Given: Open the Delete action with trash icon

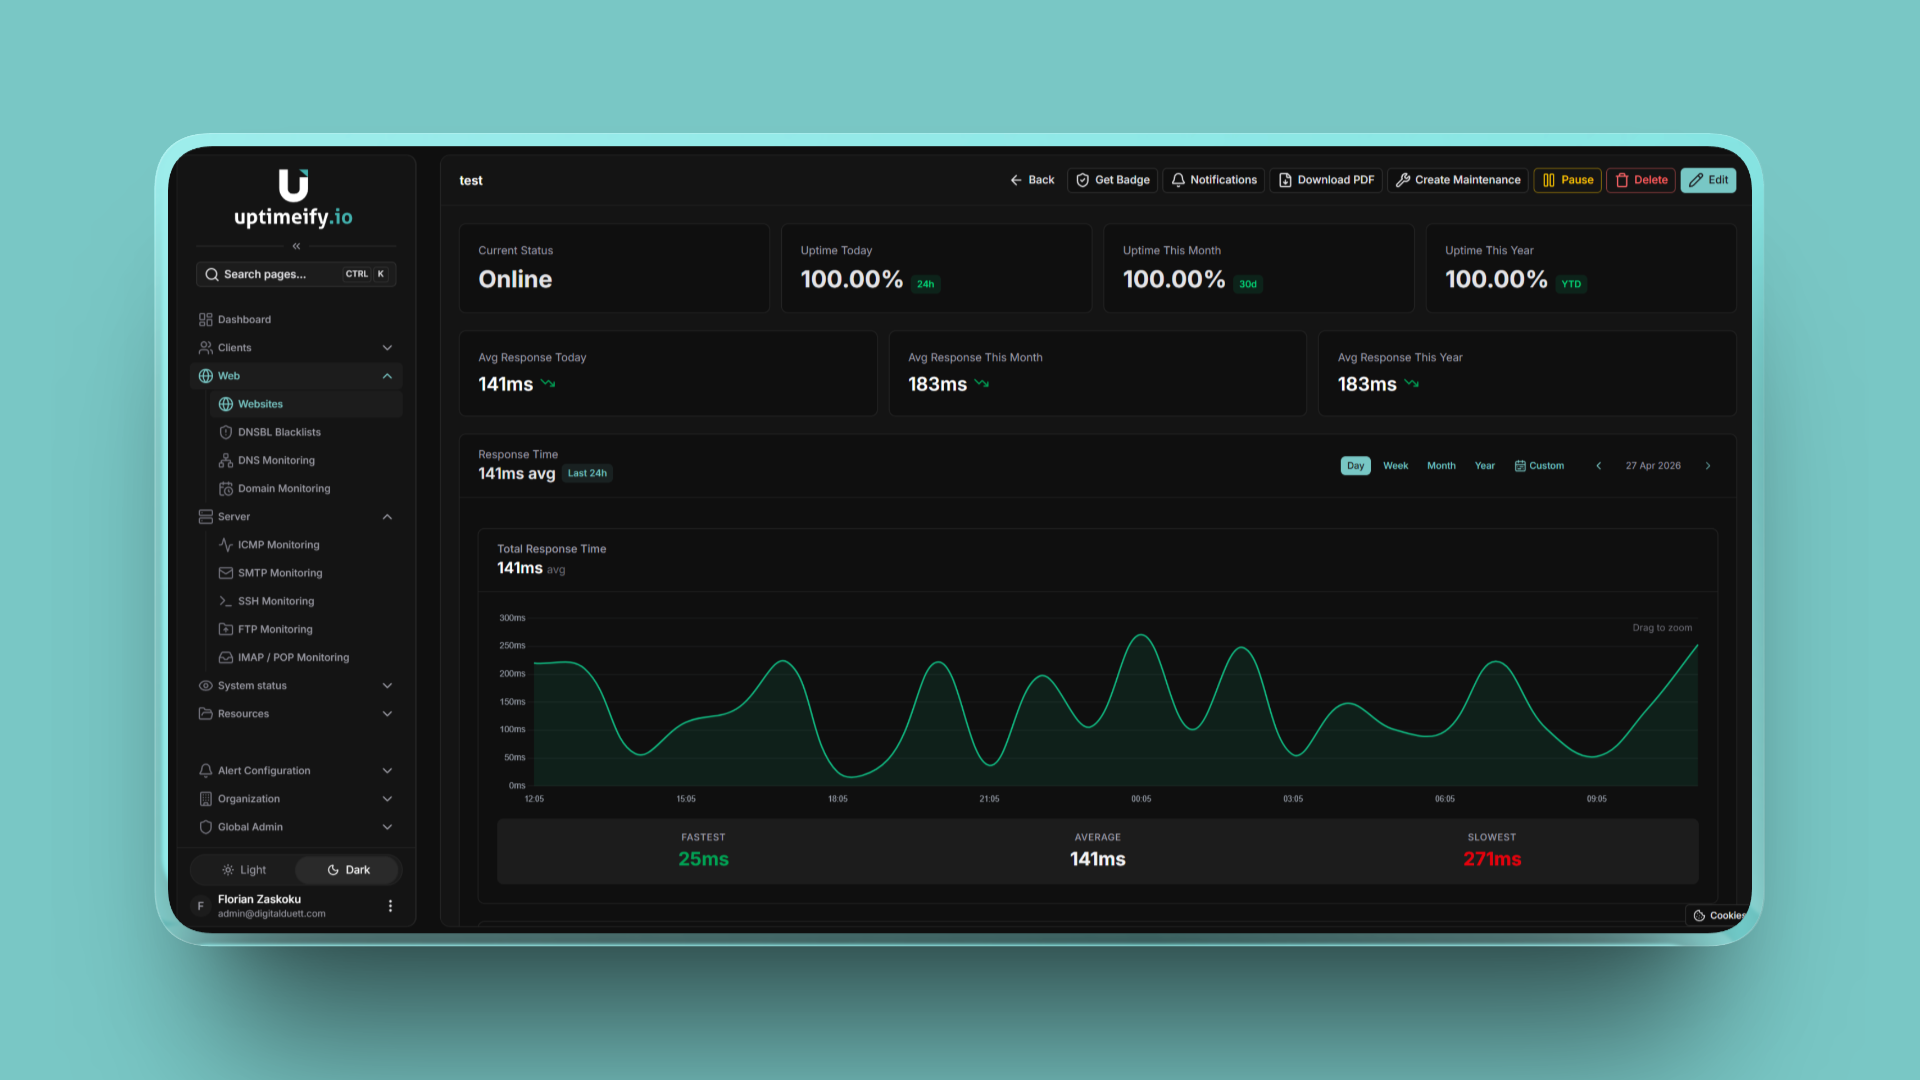Looking at the screenshot, I should pyautogui.click(x=1622, y=180).
